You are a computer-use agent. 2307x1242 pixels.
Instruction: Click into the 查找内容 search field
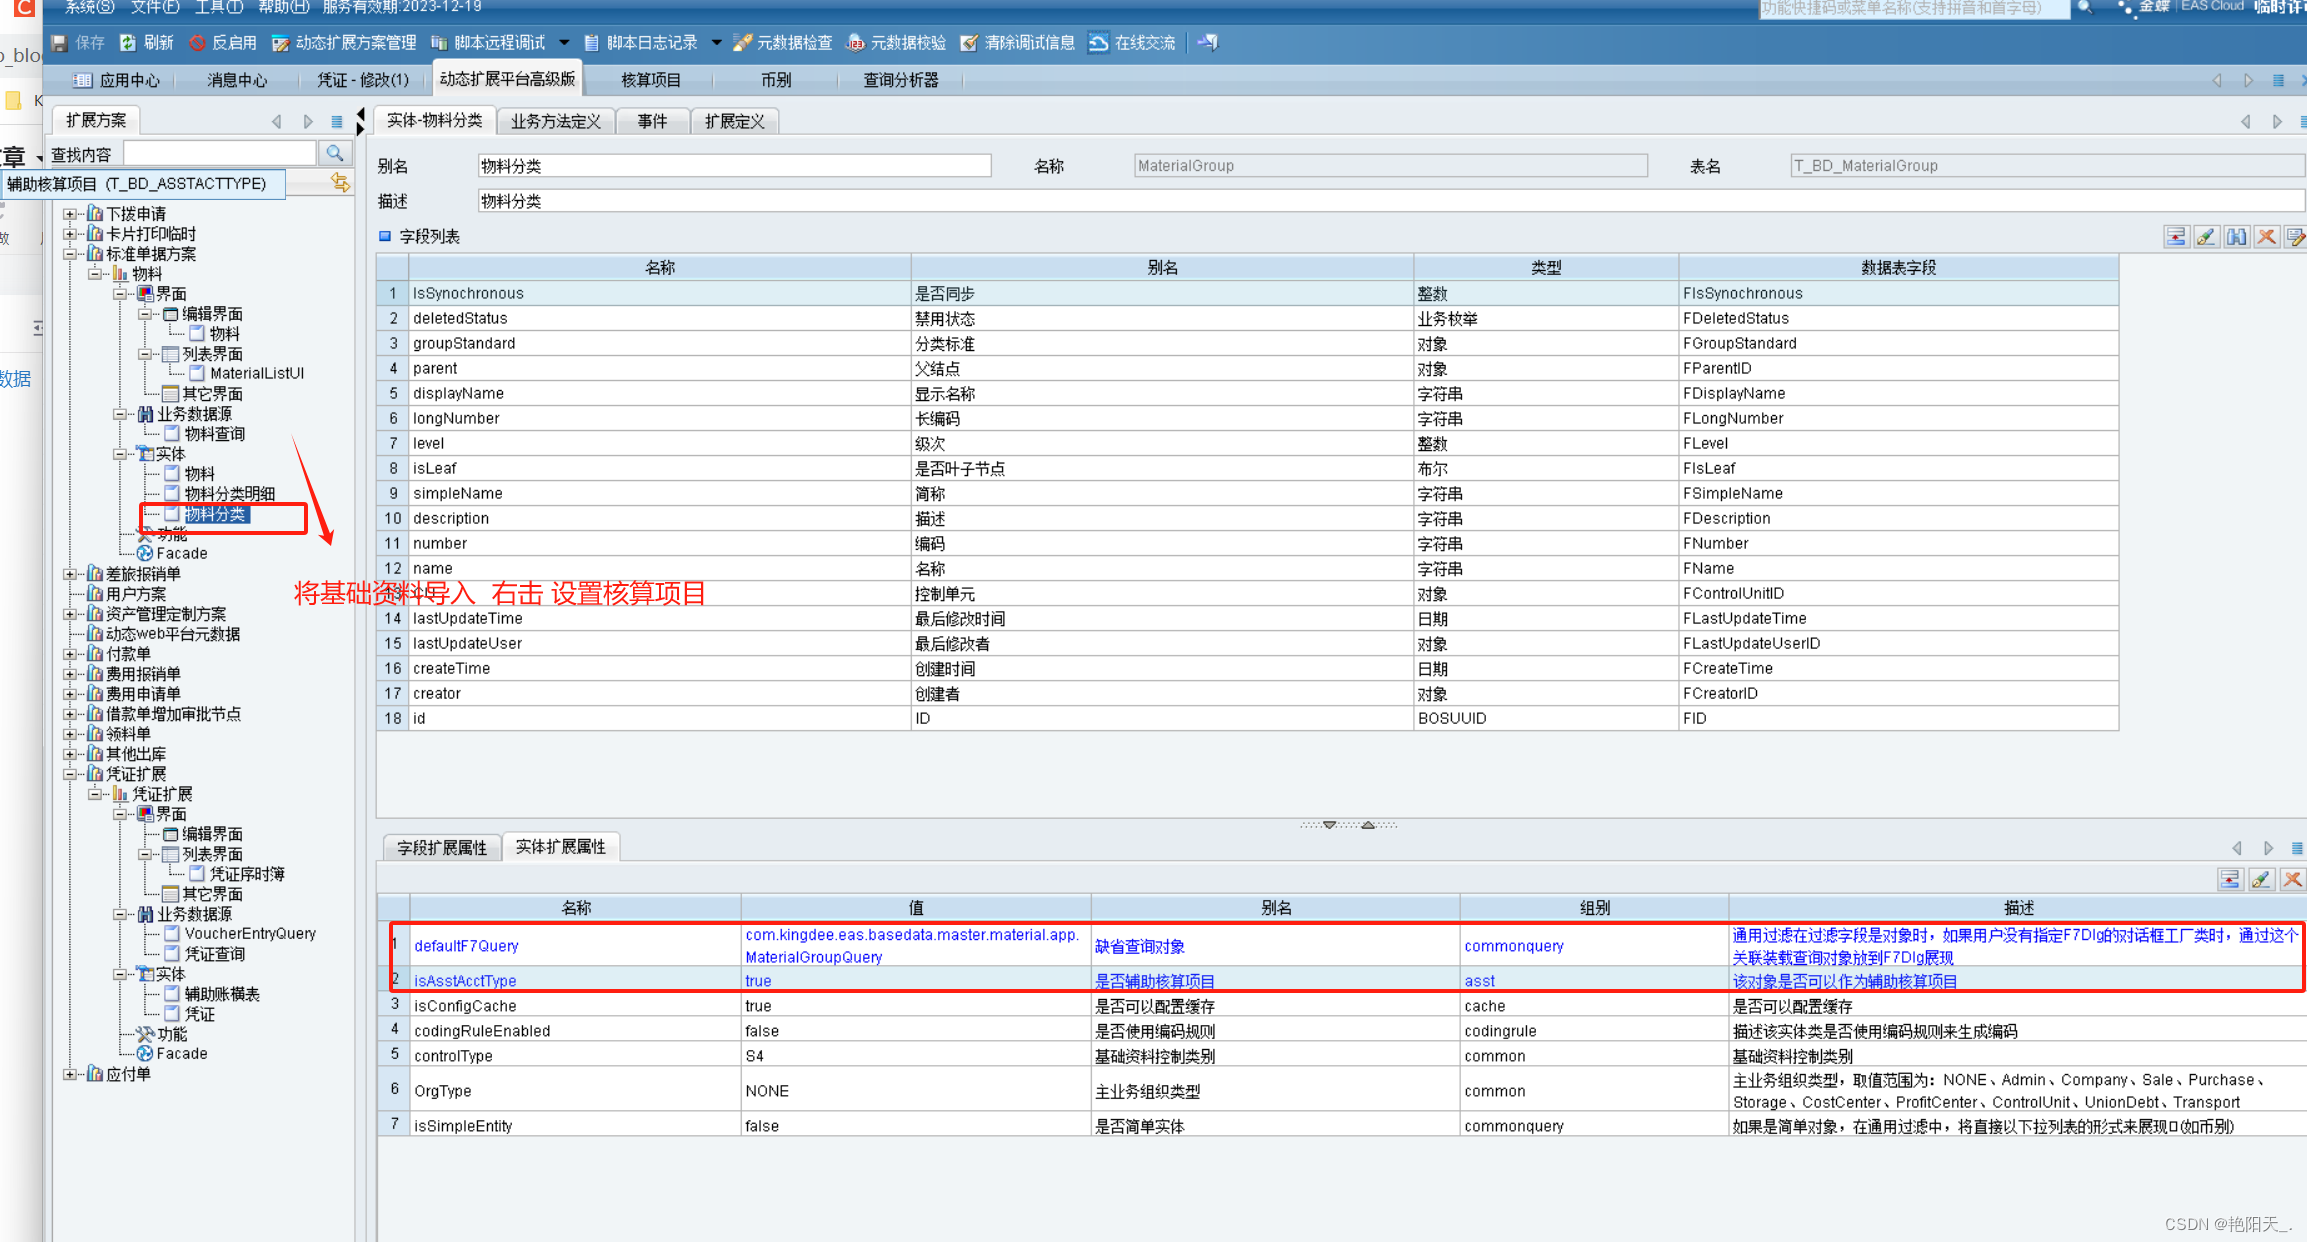220,154
